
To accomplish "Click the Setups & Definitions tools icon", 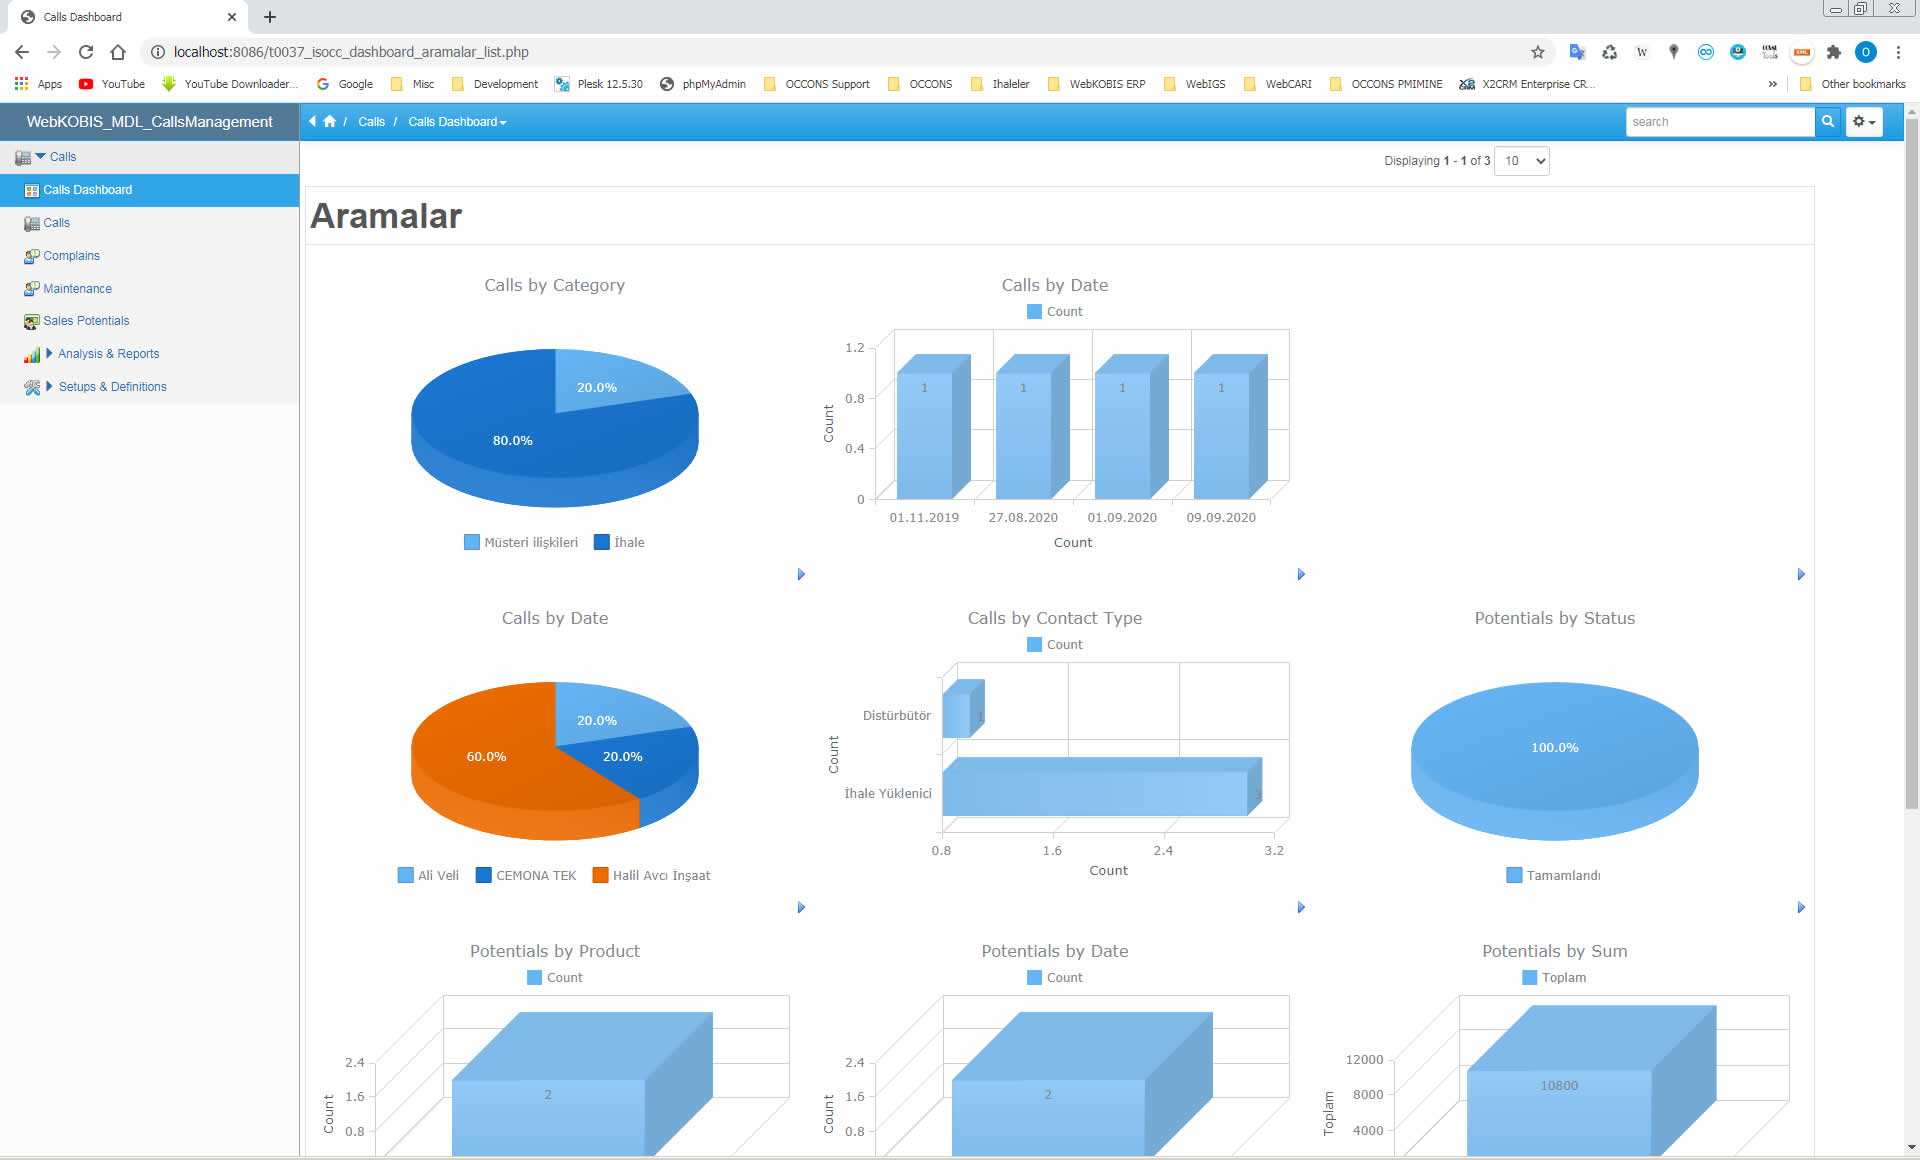I will pos(32,387).
